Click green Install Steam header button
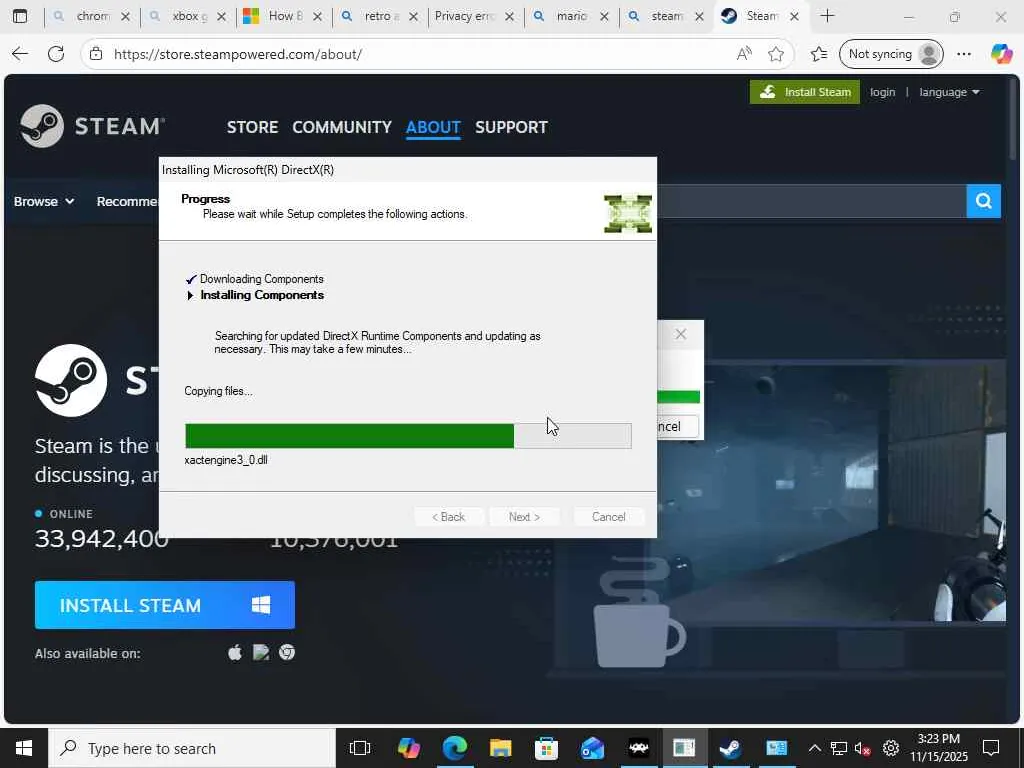The image size is (1024, 768). pos(805,92)
